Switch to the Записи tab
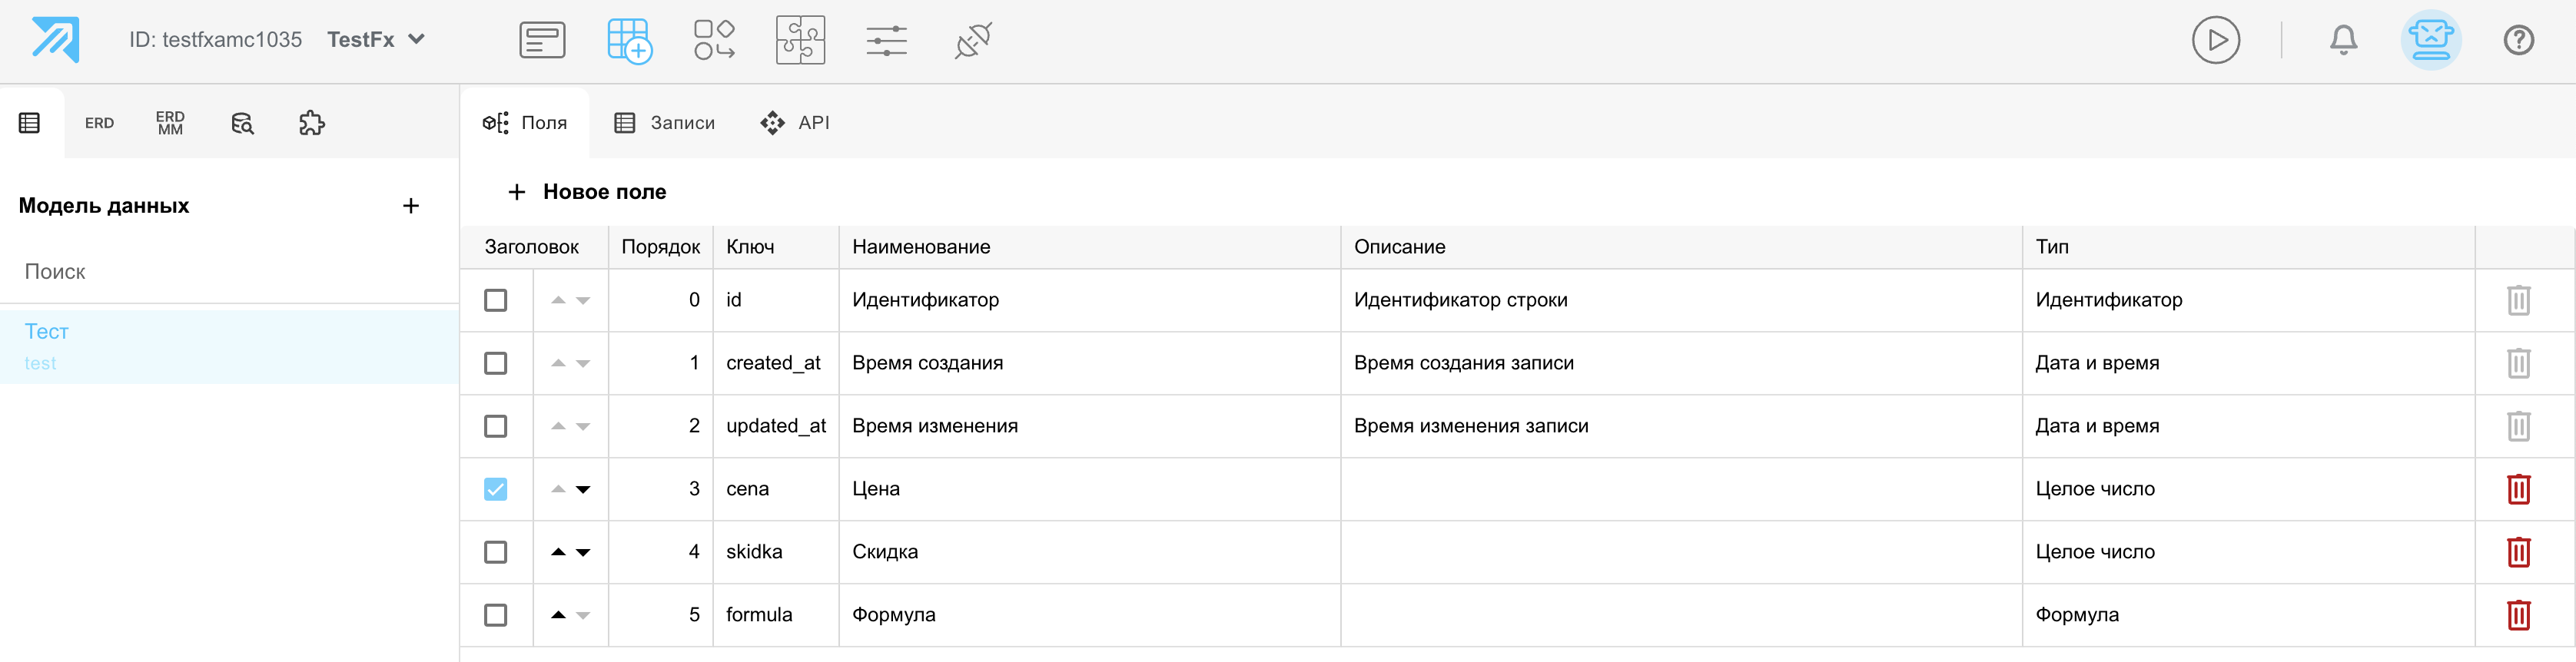Viewport: 2576px width, 662px height. coord(665,123)
